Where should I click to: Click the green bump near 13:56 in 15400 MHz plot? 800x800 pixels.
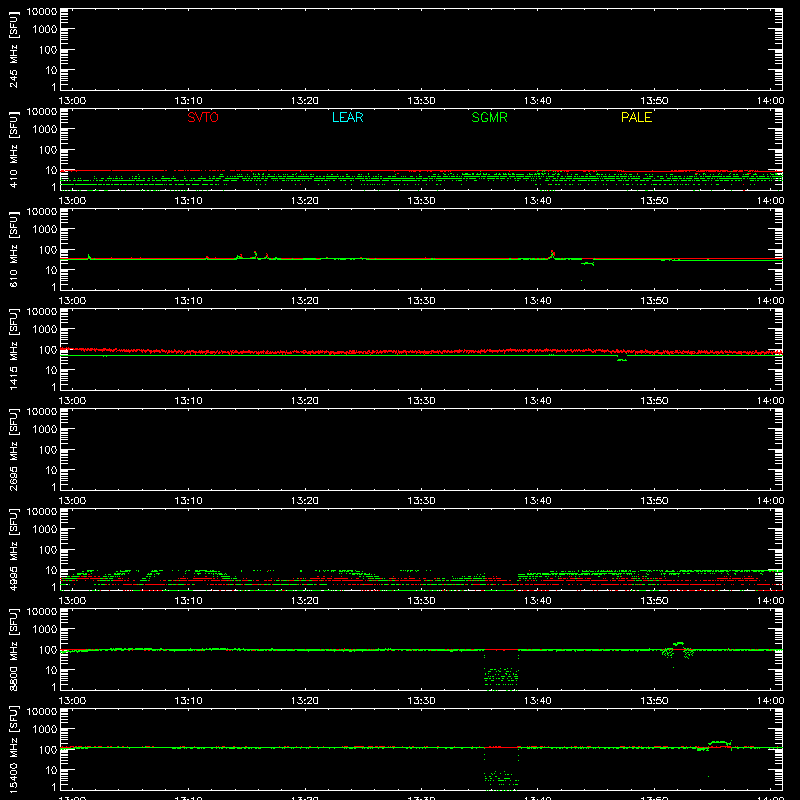(720, 743)
